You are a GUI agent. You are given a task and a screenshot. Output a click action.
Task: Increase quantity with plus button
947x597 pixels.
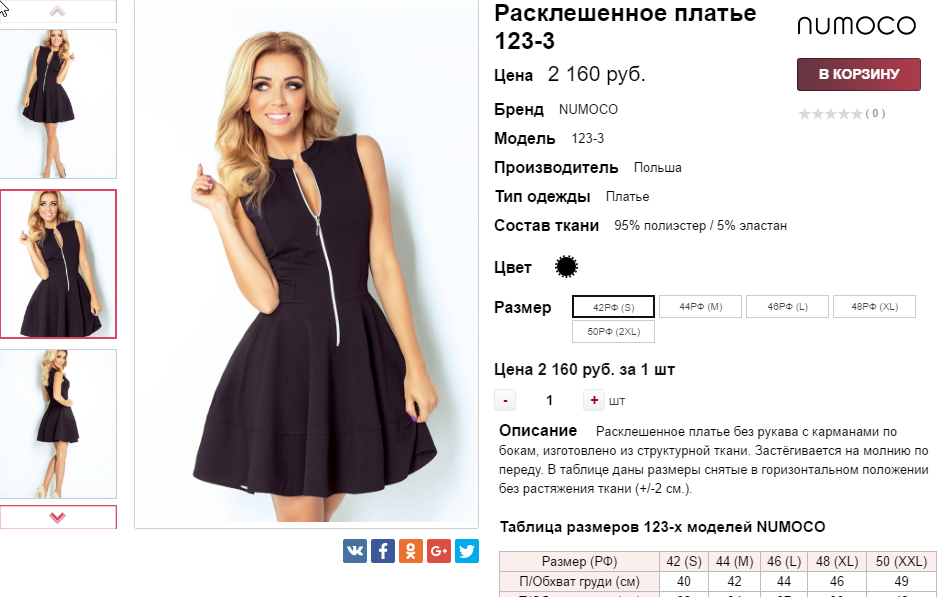tap(594, 400)
